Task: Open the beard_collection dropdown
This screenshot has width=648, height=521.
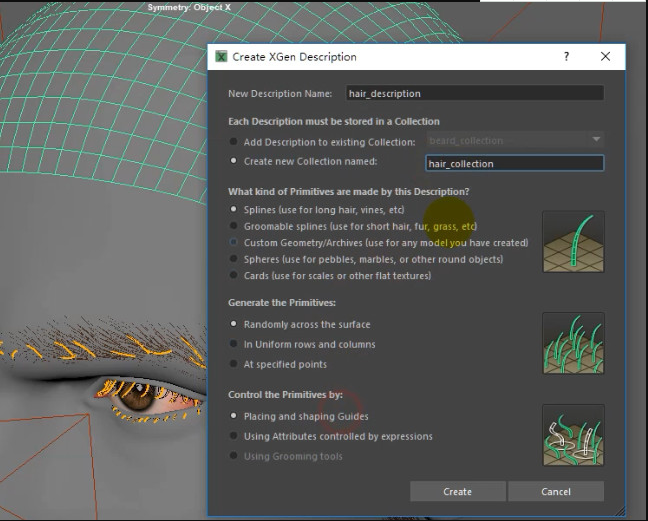Action: pyautogui.click(x=515, y=140)
